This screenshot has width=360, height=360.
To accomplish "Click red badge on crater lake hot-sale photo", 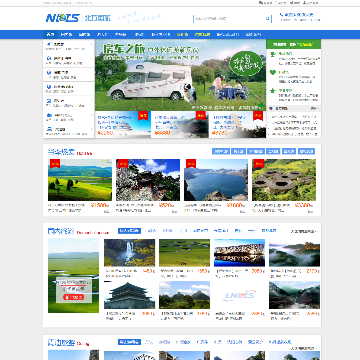I will pos(191,164).
